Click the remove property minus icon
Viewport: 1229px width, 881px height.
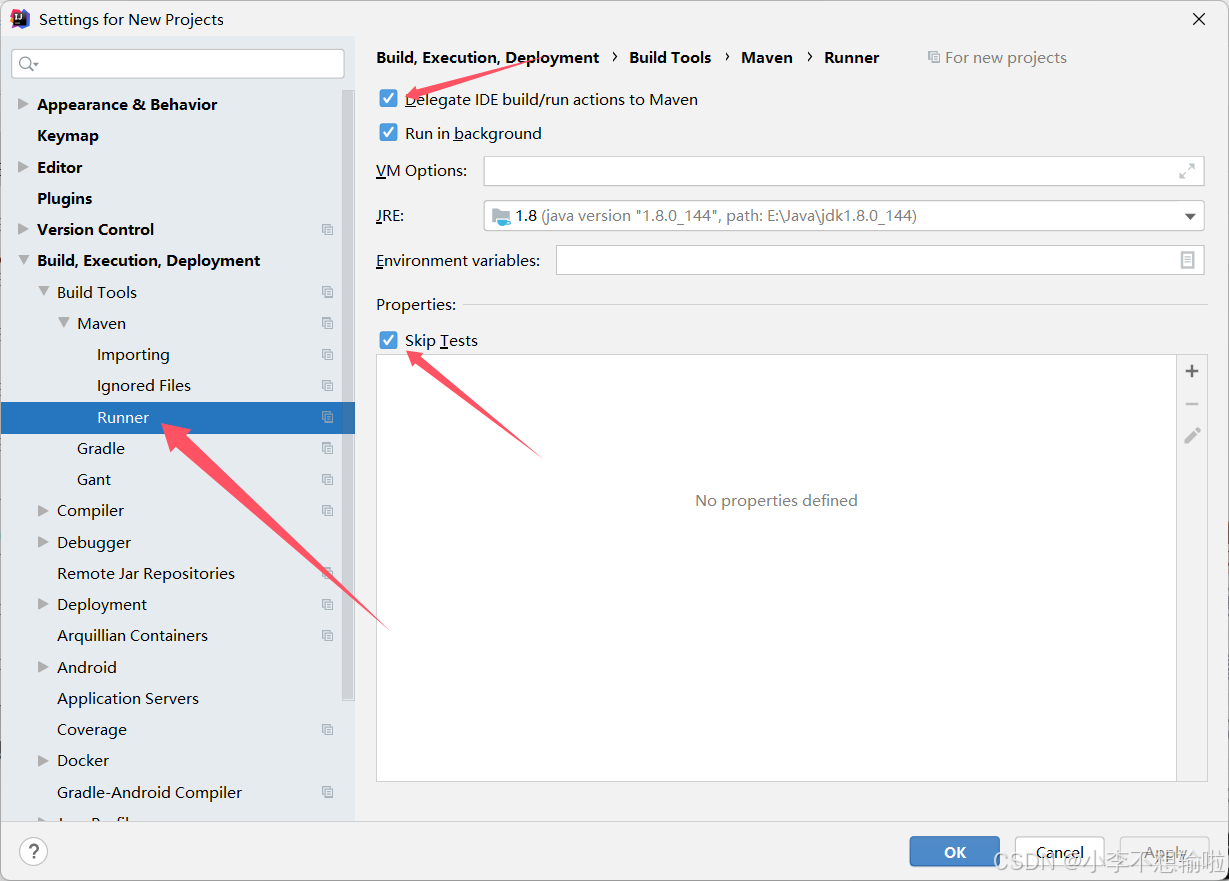click(1192, 404)
